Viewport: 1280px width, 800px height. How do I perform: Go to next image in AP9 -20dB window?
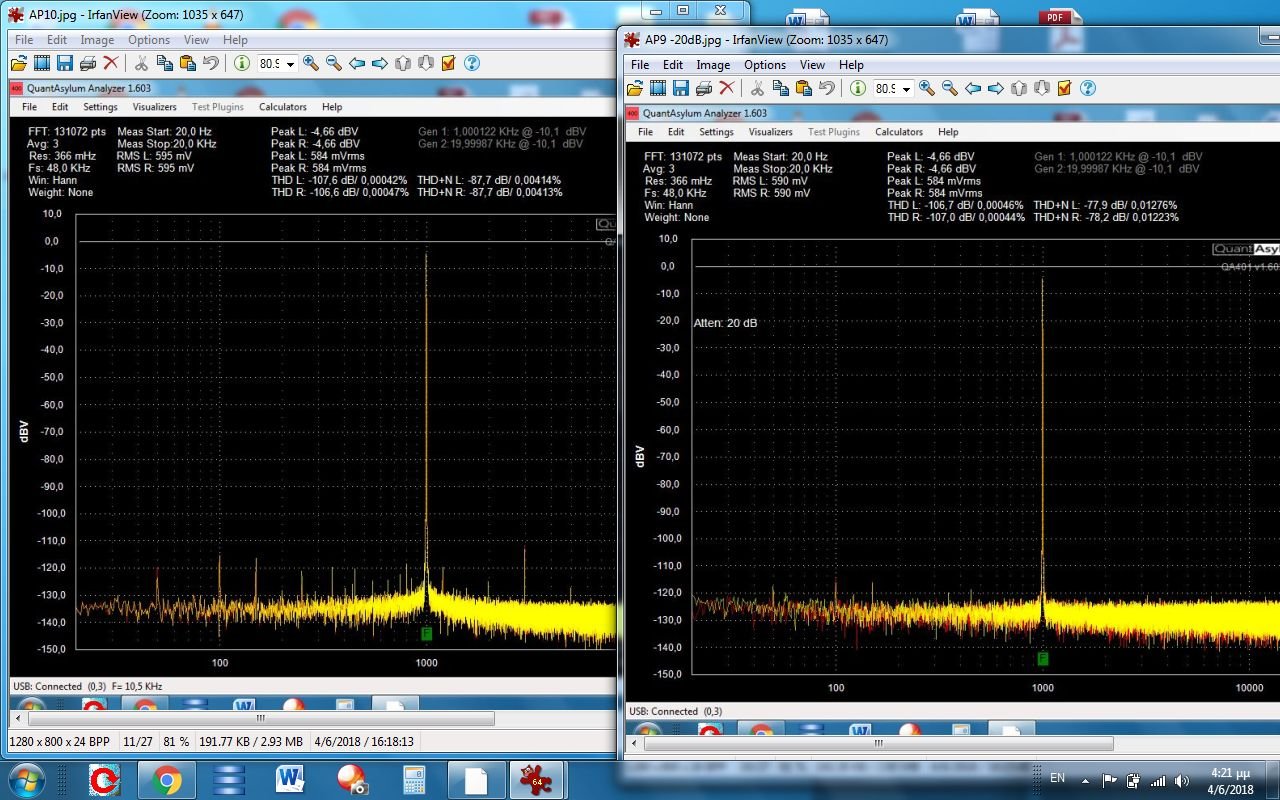coord(996,88)
